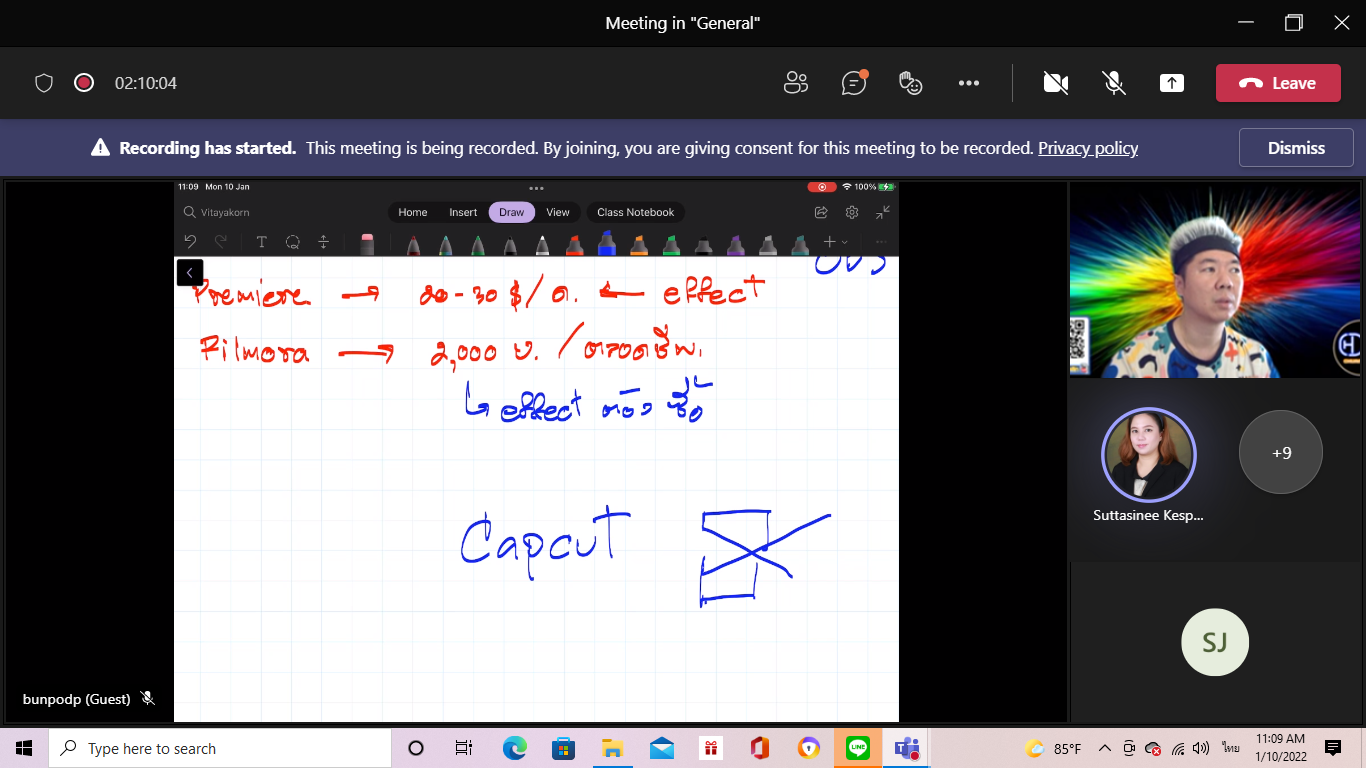Image resolution: width=1366 pixels, height=768 pixels.
Task: Click the OneNote share icon
Action: point(821,212)
